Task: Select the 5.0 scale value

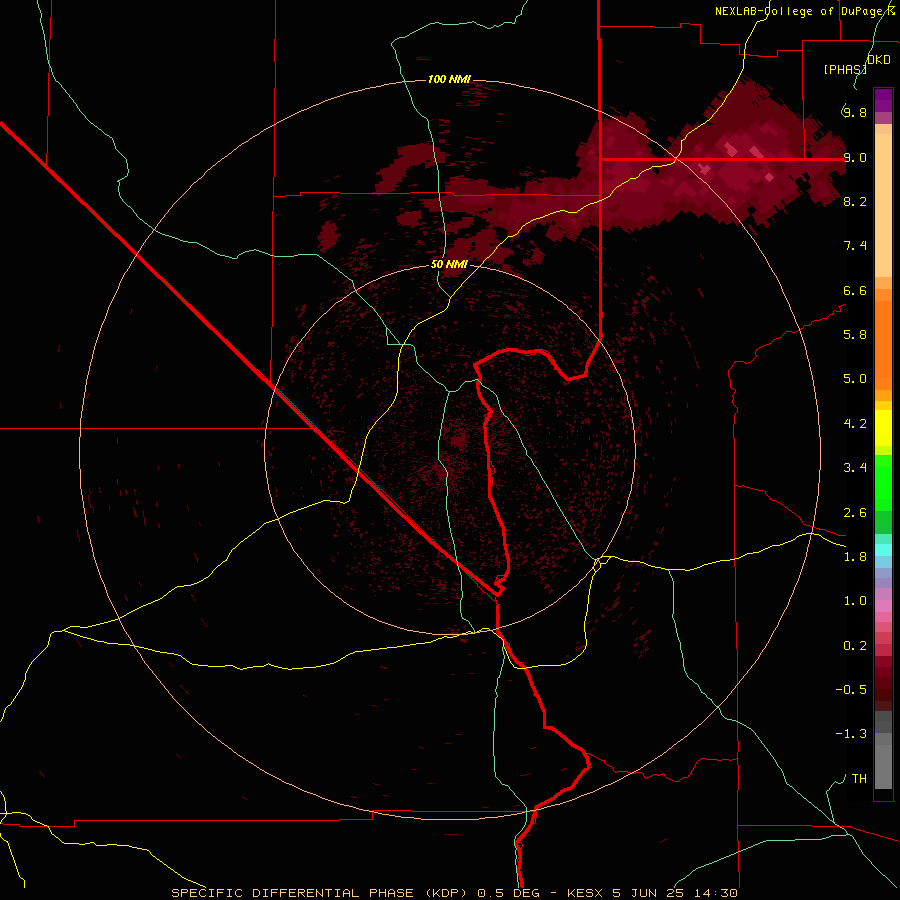Action: click(x=855, y=379)
